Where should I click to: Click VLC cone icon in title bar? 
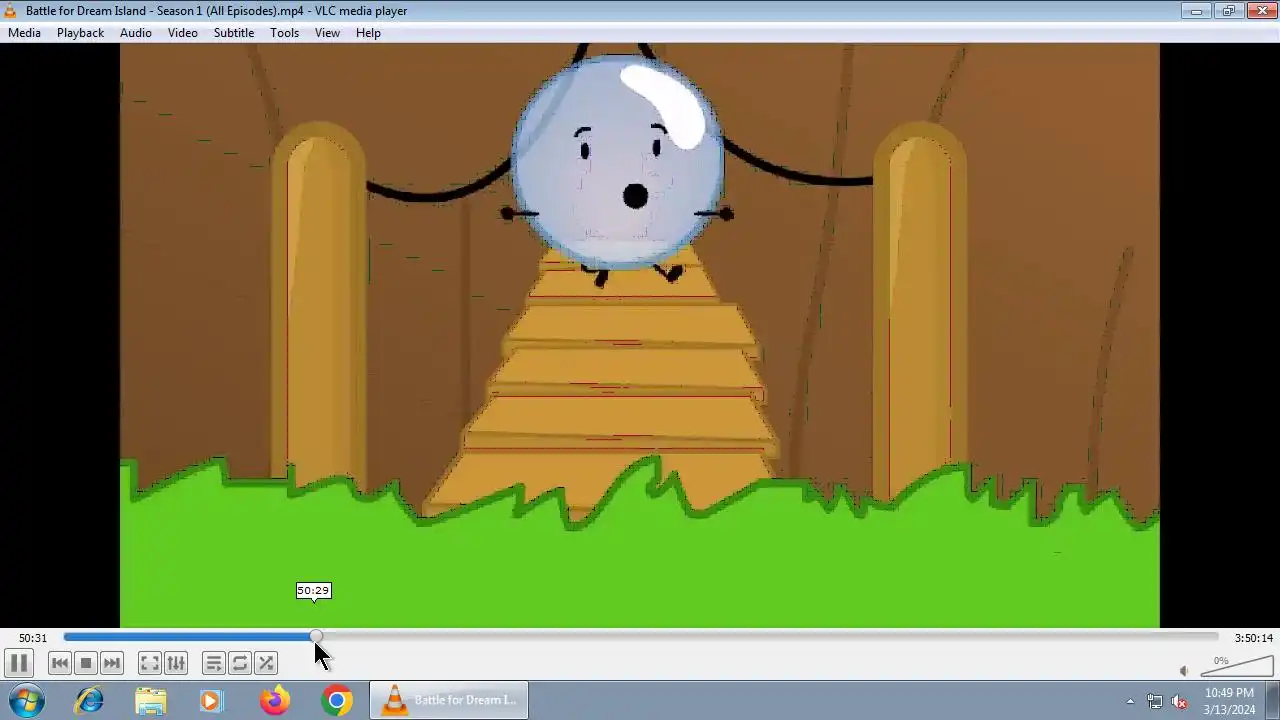[x=10, y=10]
